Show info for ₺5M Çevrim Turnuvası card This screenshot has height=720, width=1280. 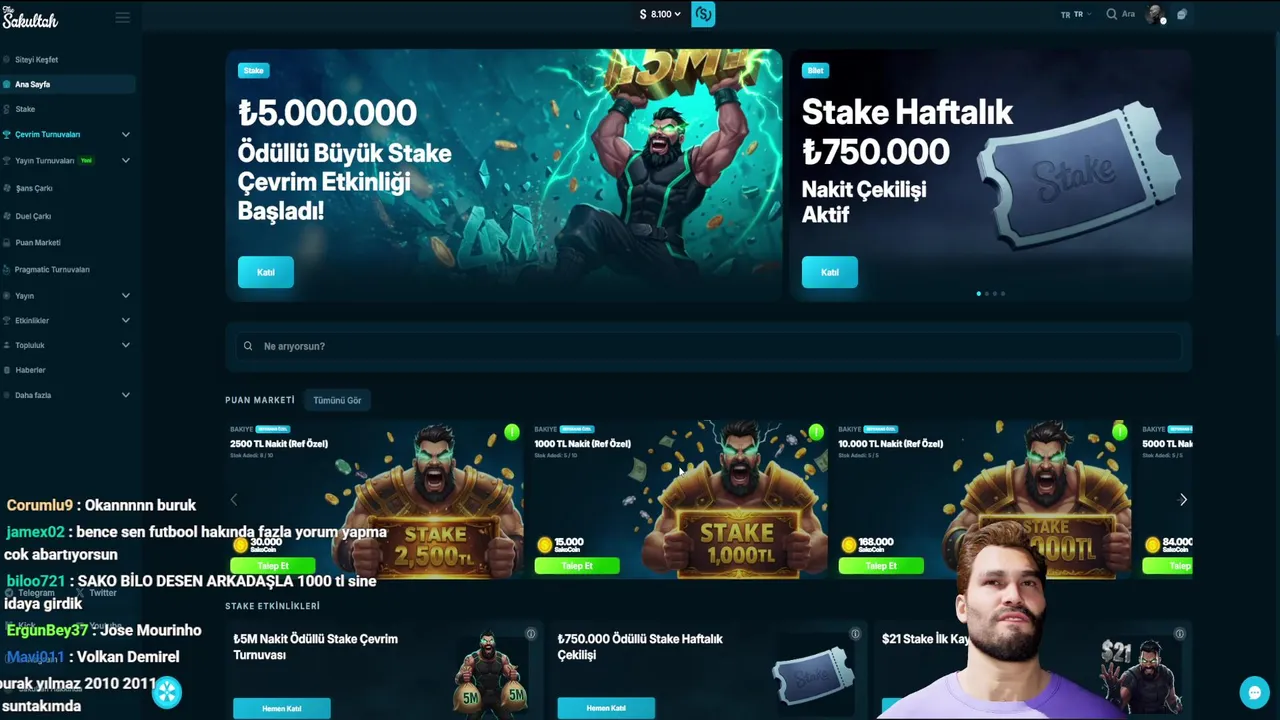tap(531, 634)
